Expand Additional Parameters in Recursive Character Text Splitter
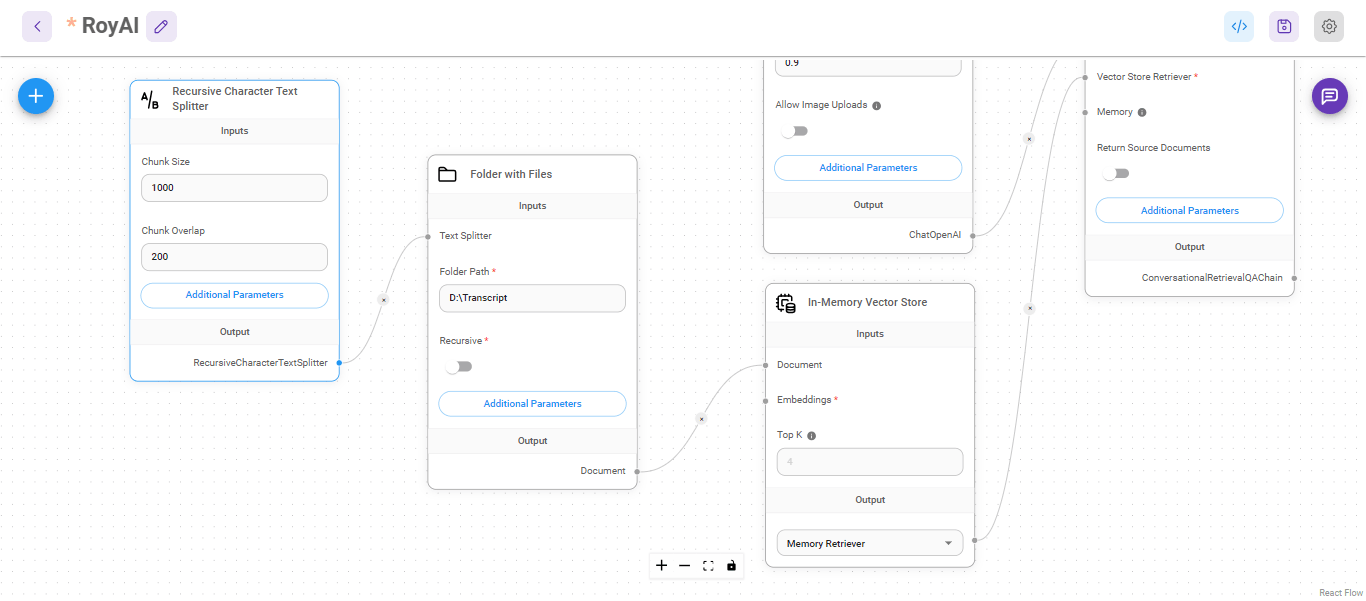Viewport: 1366px width, 601px height. tap(234, 295)
